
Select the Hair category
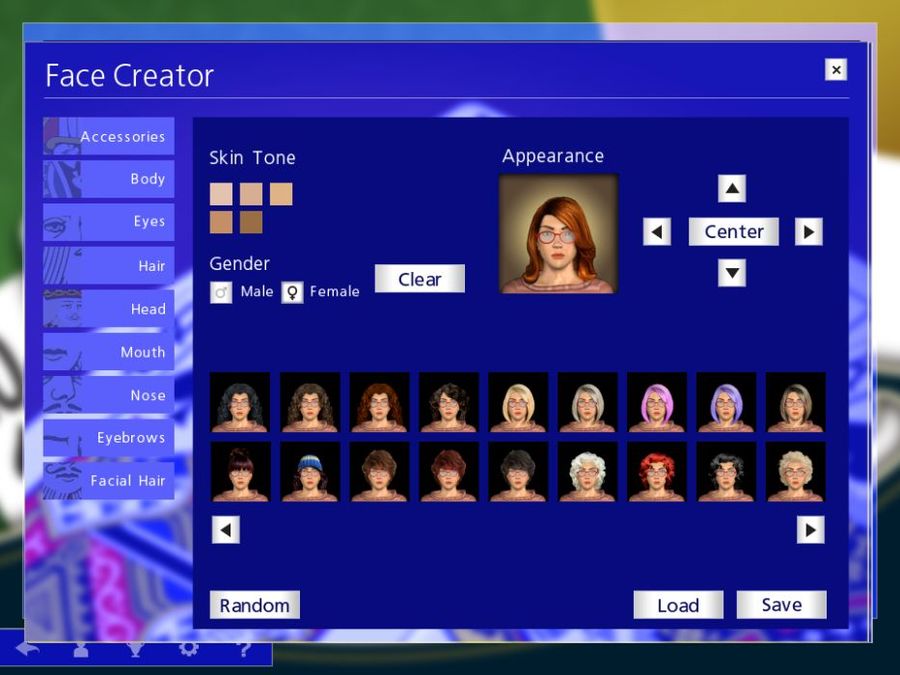tap(108, 265)
